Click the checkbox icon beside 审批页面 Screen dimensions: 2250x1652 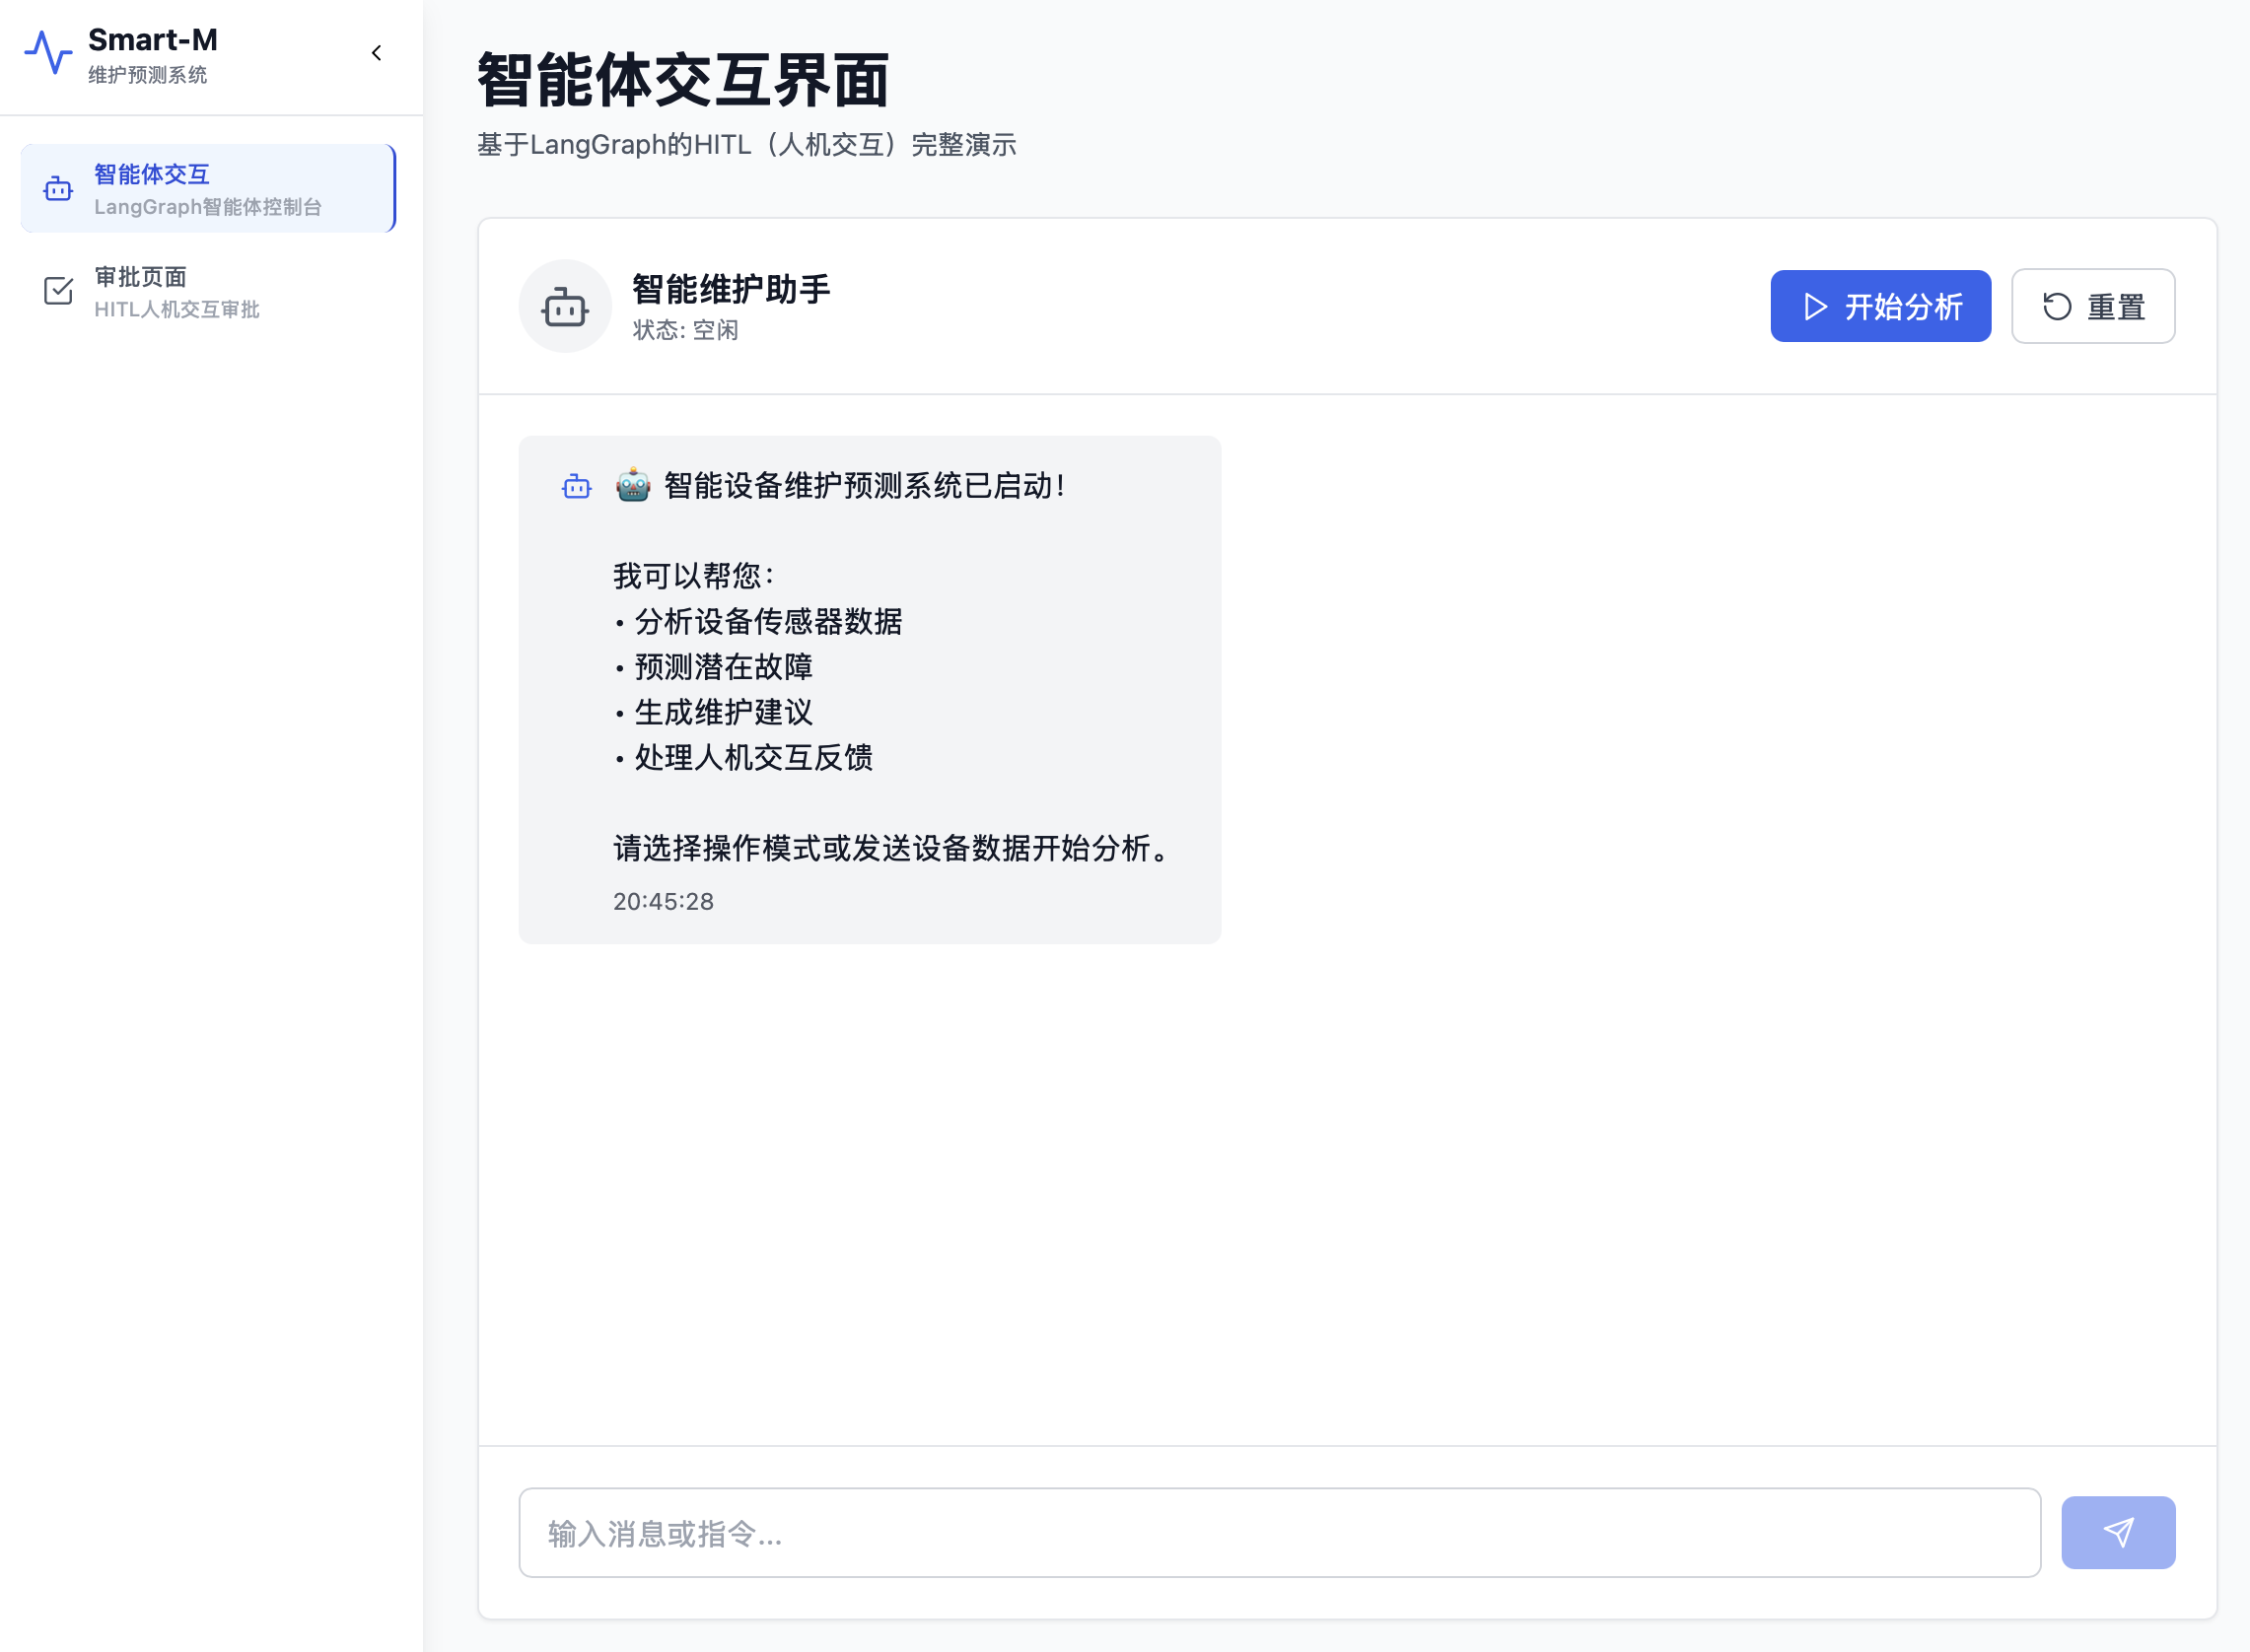click(x=58, y=291)
